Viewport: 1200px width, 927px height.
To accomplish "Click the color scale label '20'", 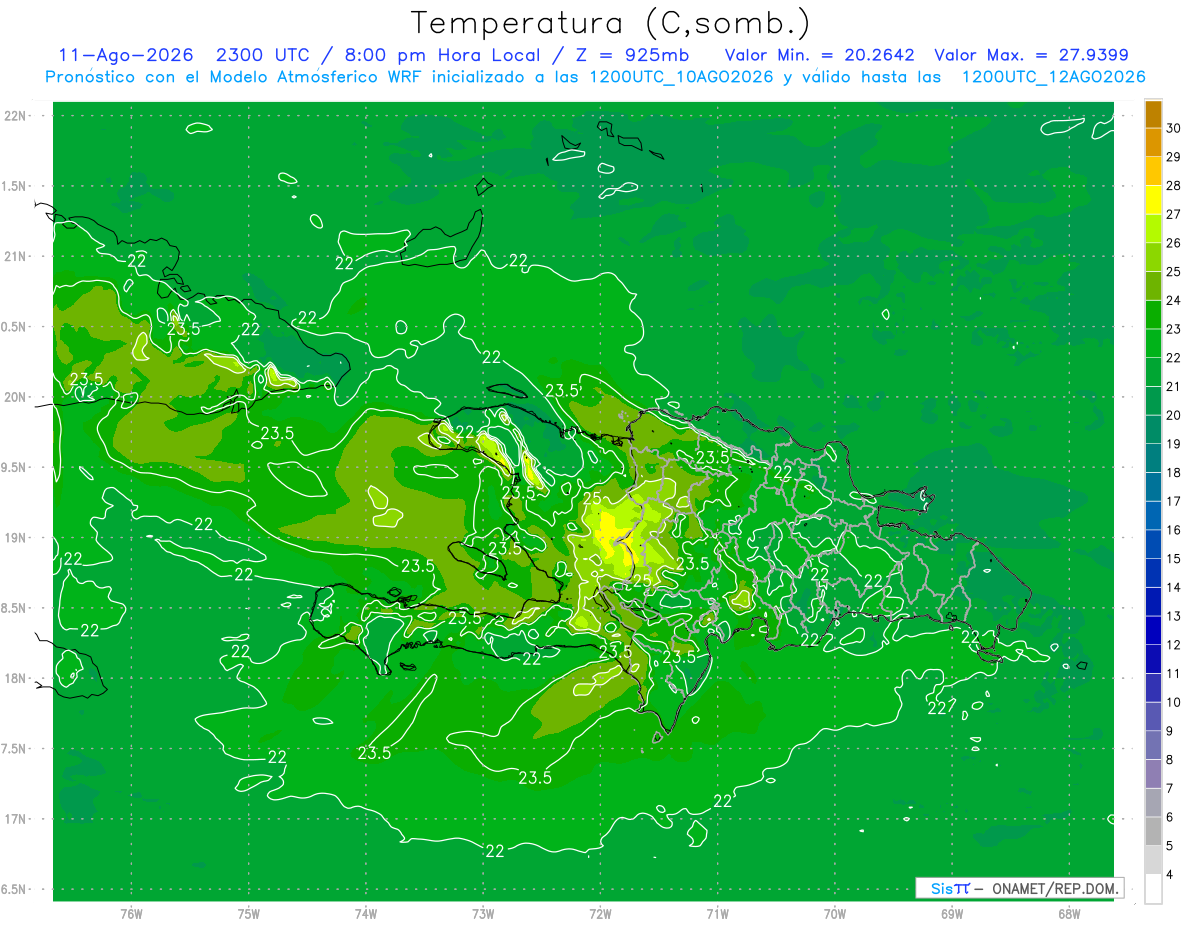I will coord(1174,415).
